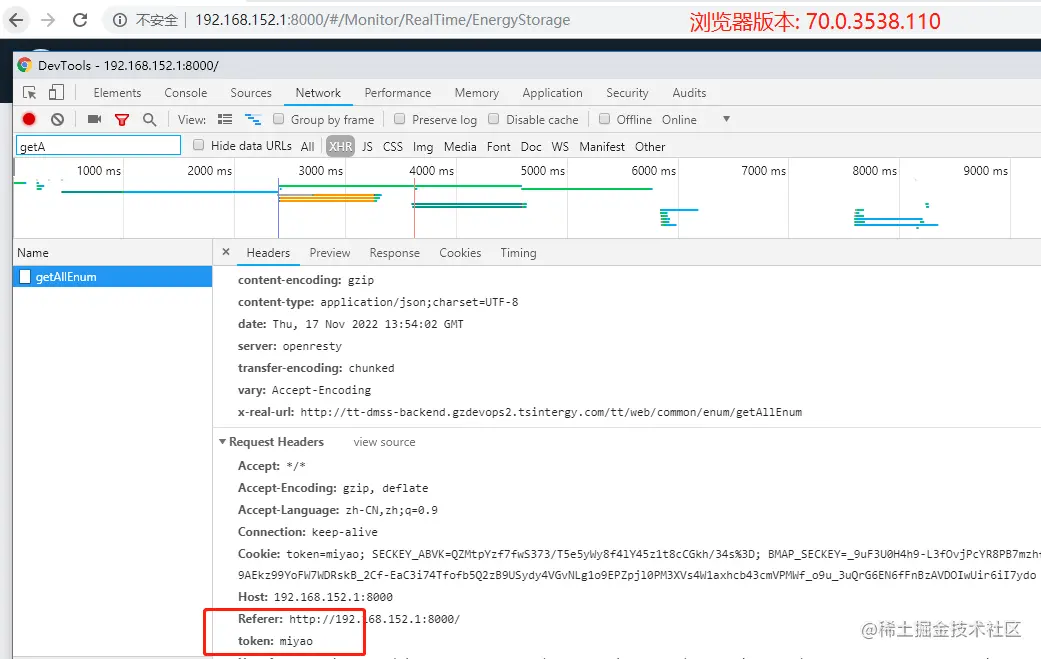Toggle the network requests filter icon

coord(121,119)
